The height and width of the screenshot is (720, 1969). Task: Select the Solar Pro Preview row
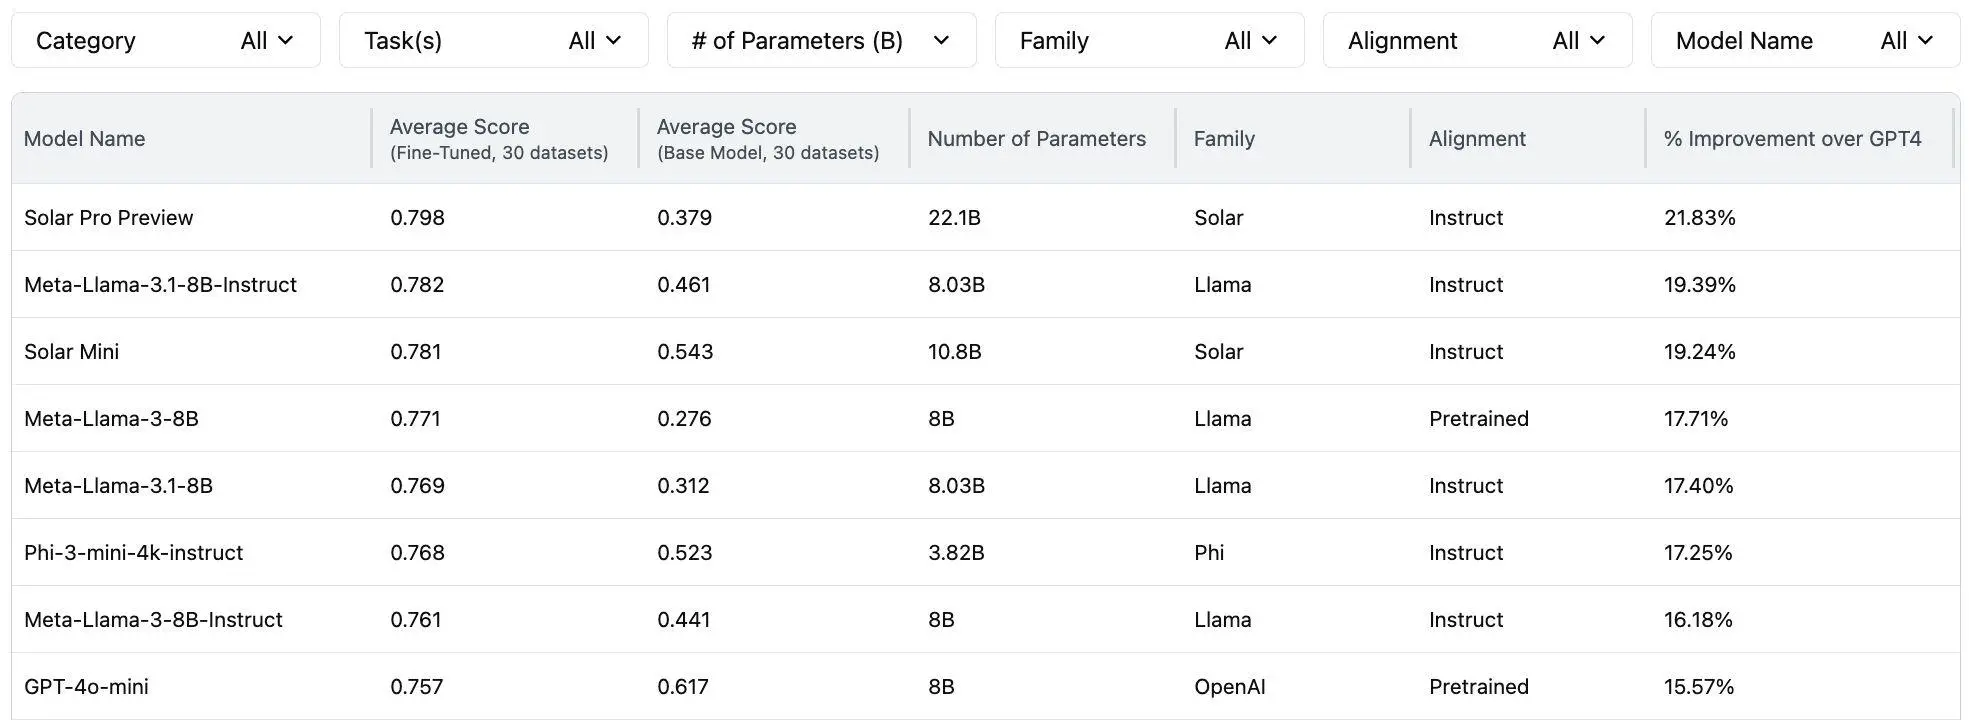point(986,217)
